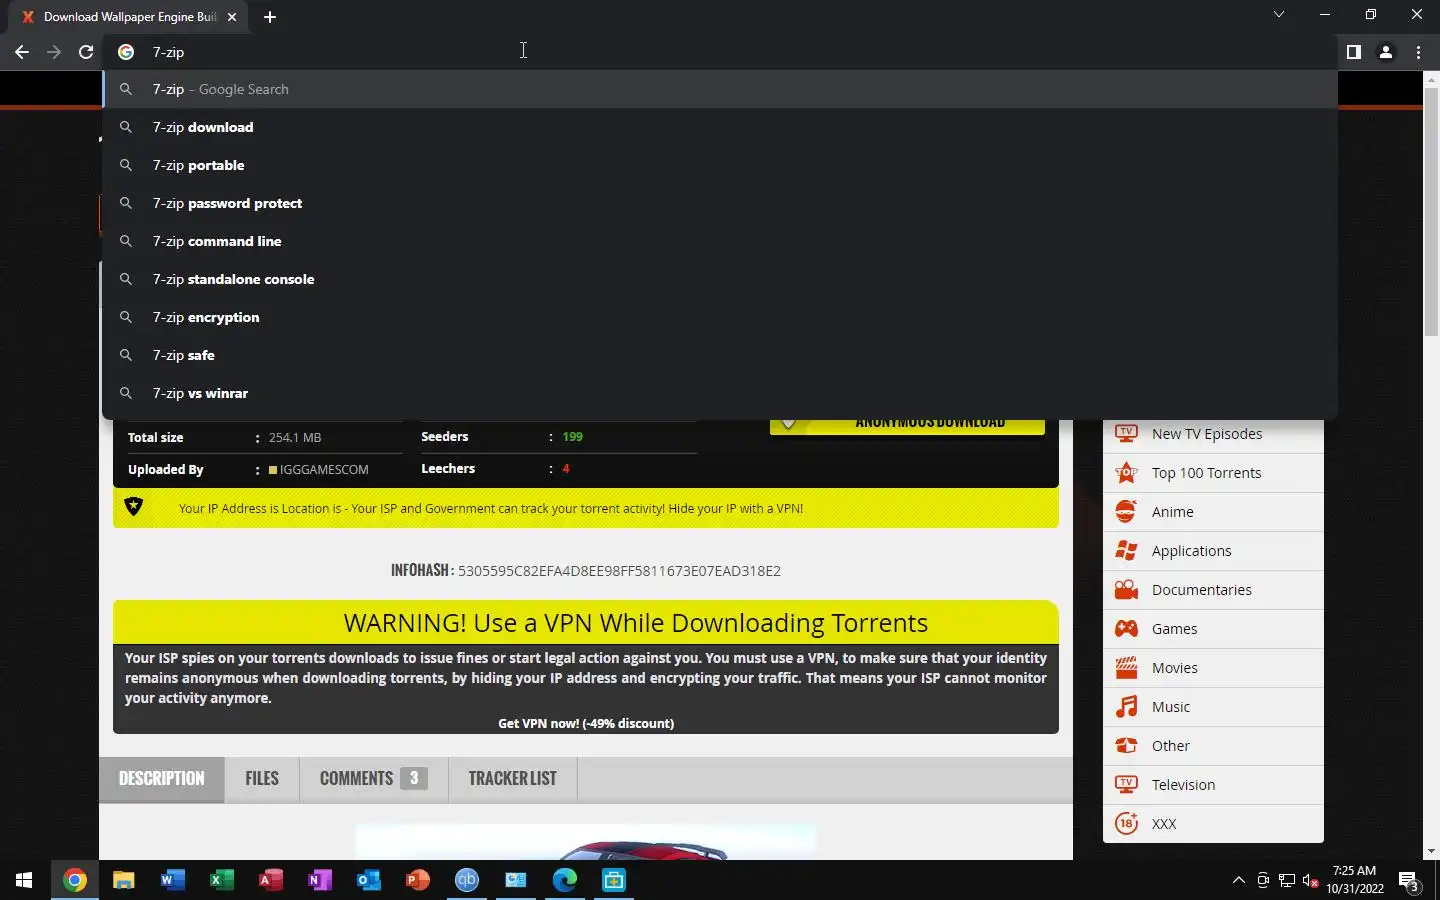
Task: Open the XXX category link
Action: click(1164, 824)
